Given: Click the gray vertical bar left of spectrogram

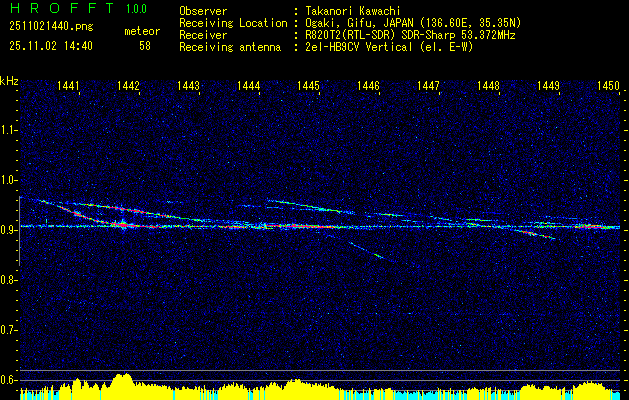Looking at the screenshot, I should click(x=20, y=231).
